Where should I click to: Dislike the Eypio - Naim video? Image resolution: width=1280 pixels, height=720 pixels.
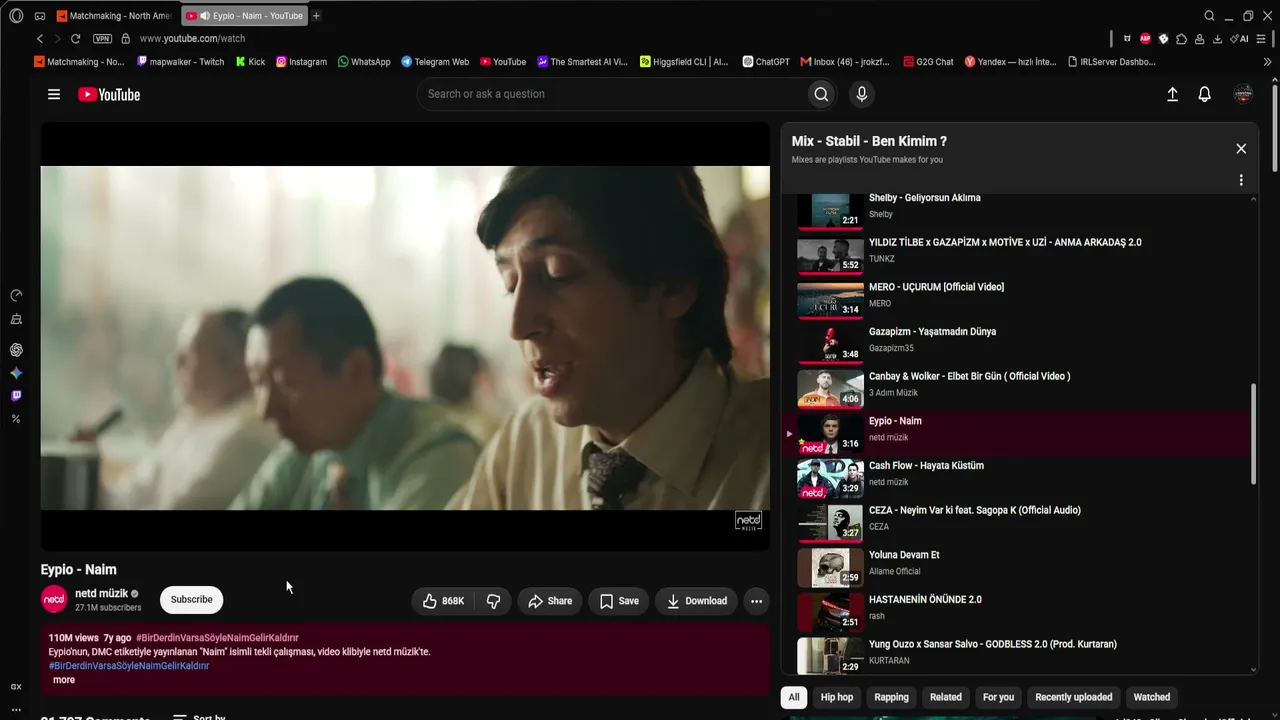(x=493, y=601)
